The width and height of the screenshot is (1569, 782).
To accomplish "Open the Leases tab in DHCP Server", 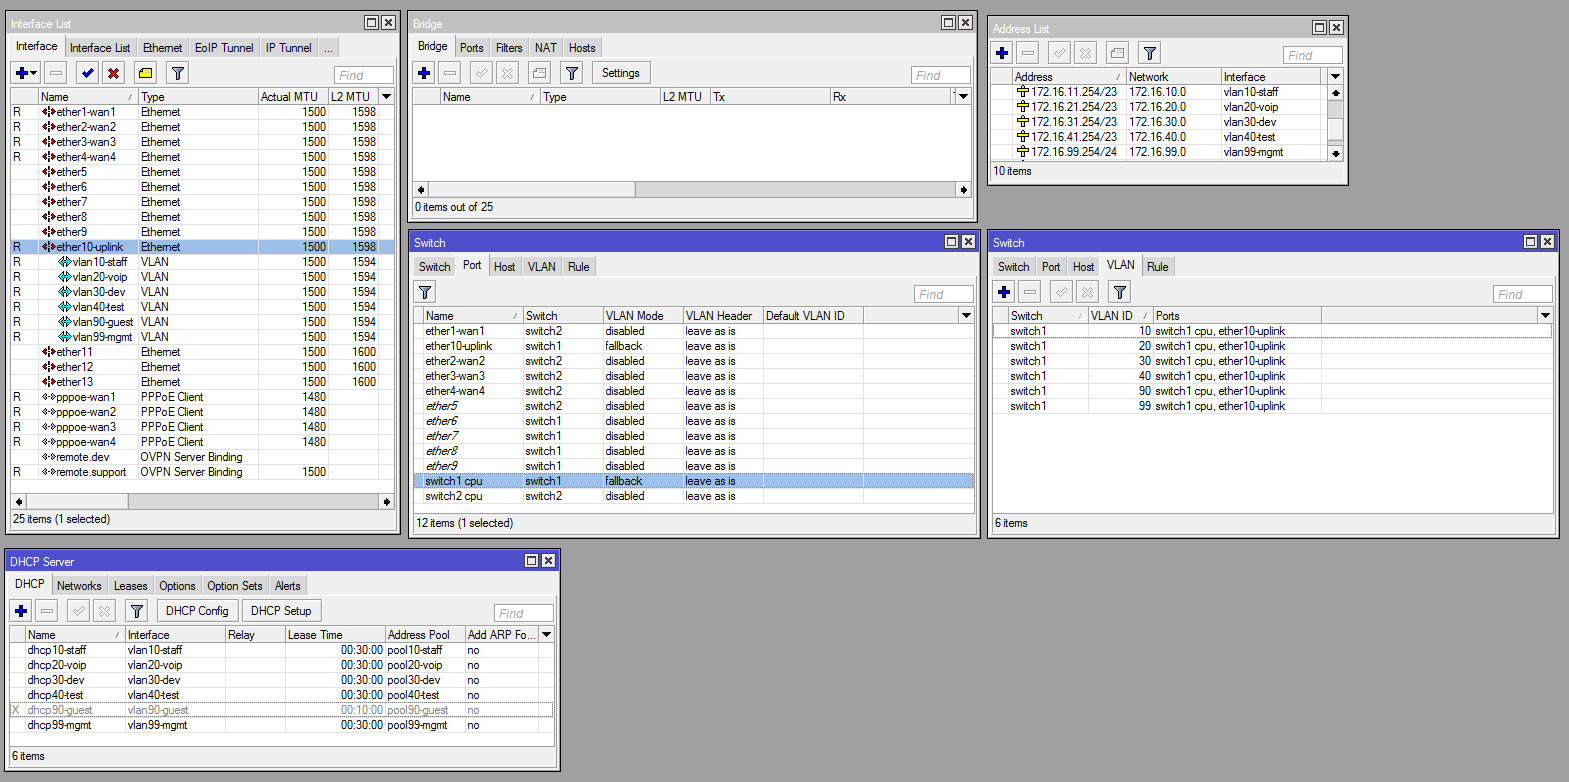I will tap(130, 586).
